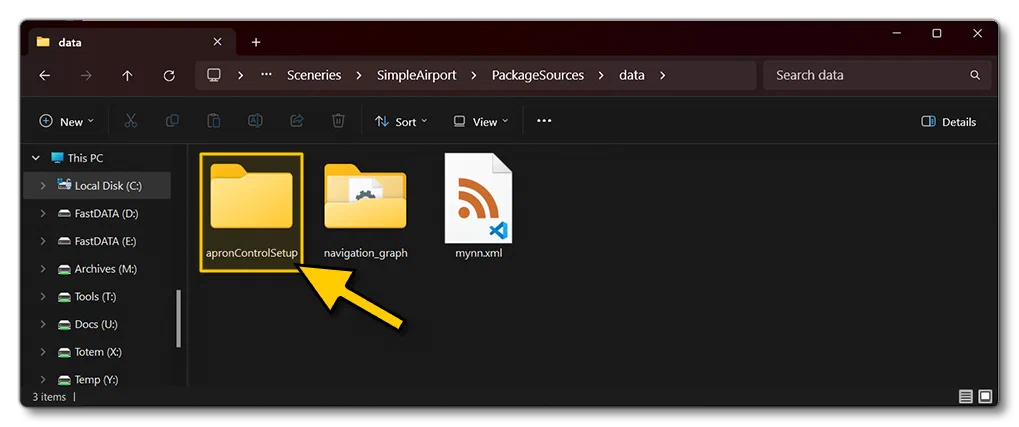Viewport: 1019px width, 427px height.
Task: Click the Rename icon in toolbar
Action: (x=255, y=121)
